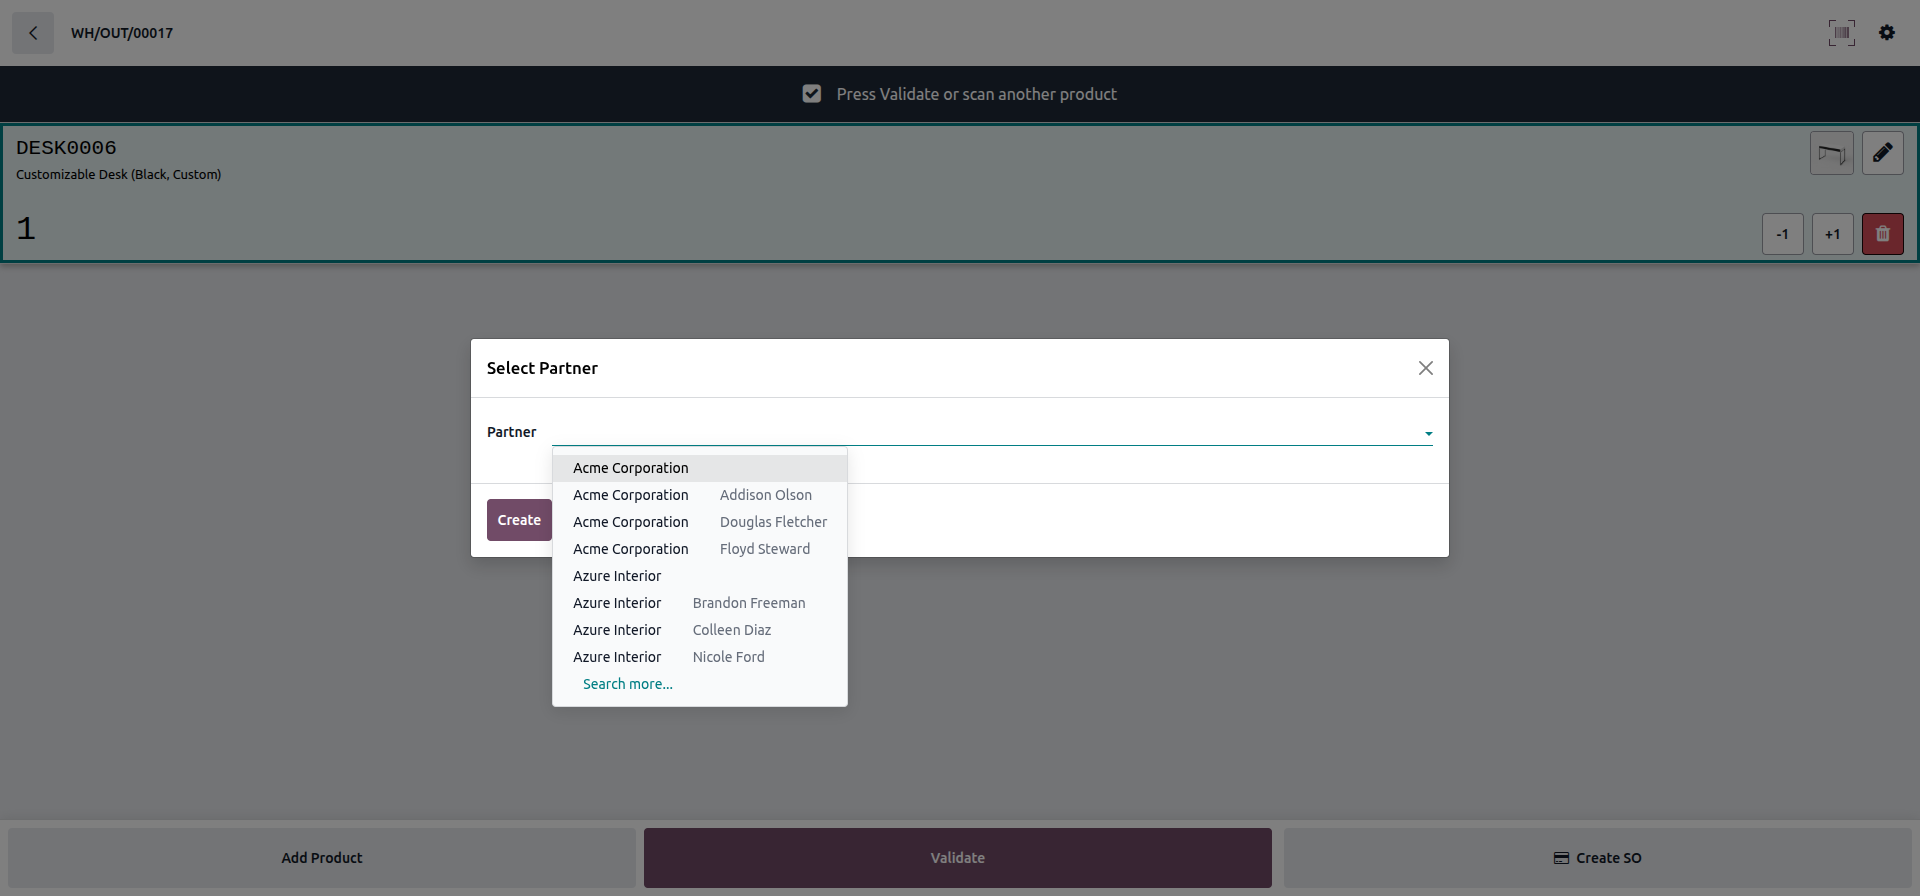Go back using the left arrow icon

[x=33, y=33]
